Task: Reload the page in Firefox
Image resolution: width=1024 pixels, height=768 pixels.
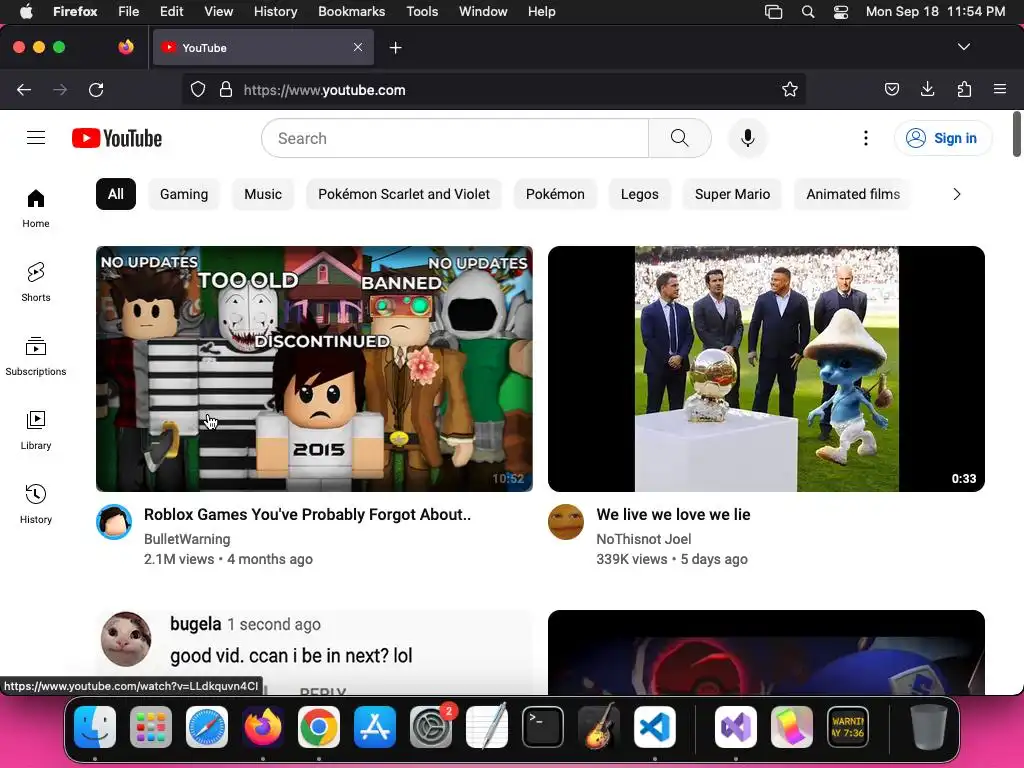Action: (x=96, y=89)
